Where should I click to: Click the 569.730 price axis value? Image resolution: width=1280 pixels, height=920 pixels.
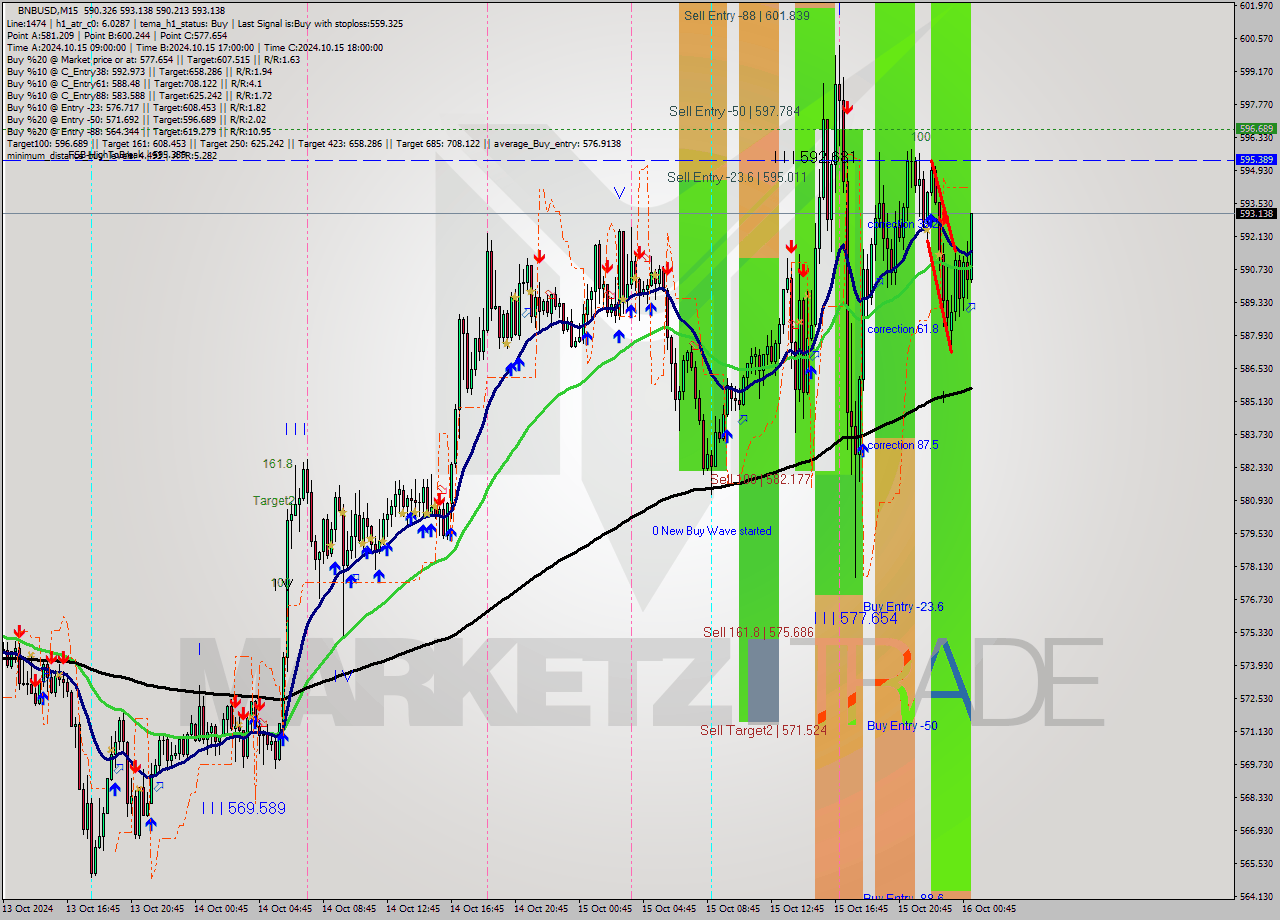1256,764
